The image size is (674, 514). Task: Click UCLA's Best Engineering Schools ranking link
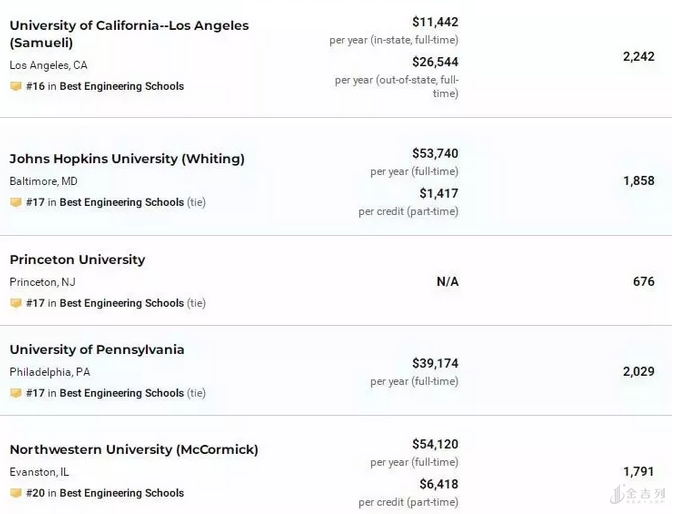tap(121, 87)
